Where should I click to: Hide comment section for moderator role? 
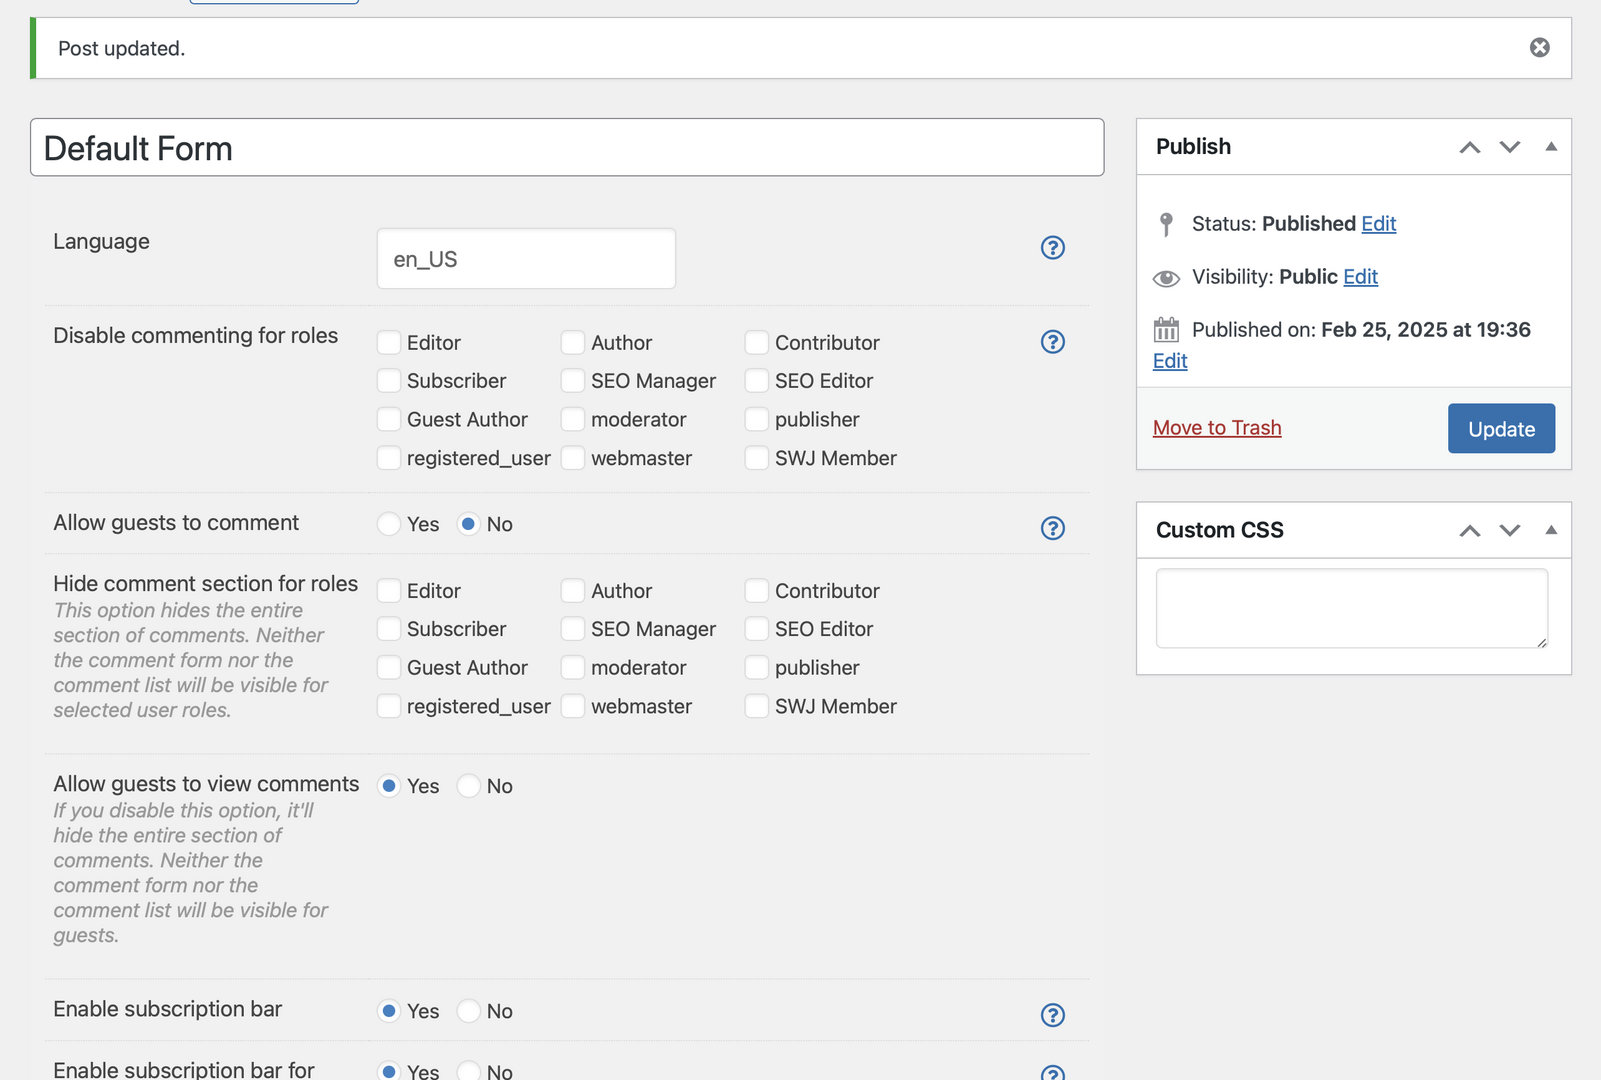[x=573, y=668]
